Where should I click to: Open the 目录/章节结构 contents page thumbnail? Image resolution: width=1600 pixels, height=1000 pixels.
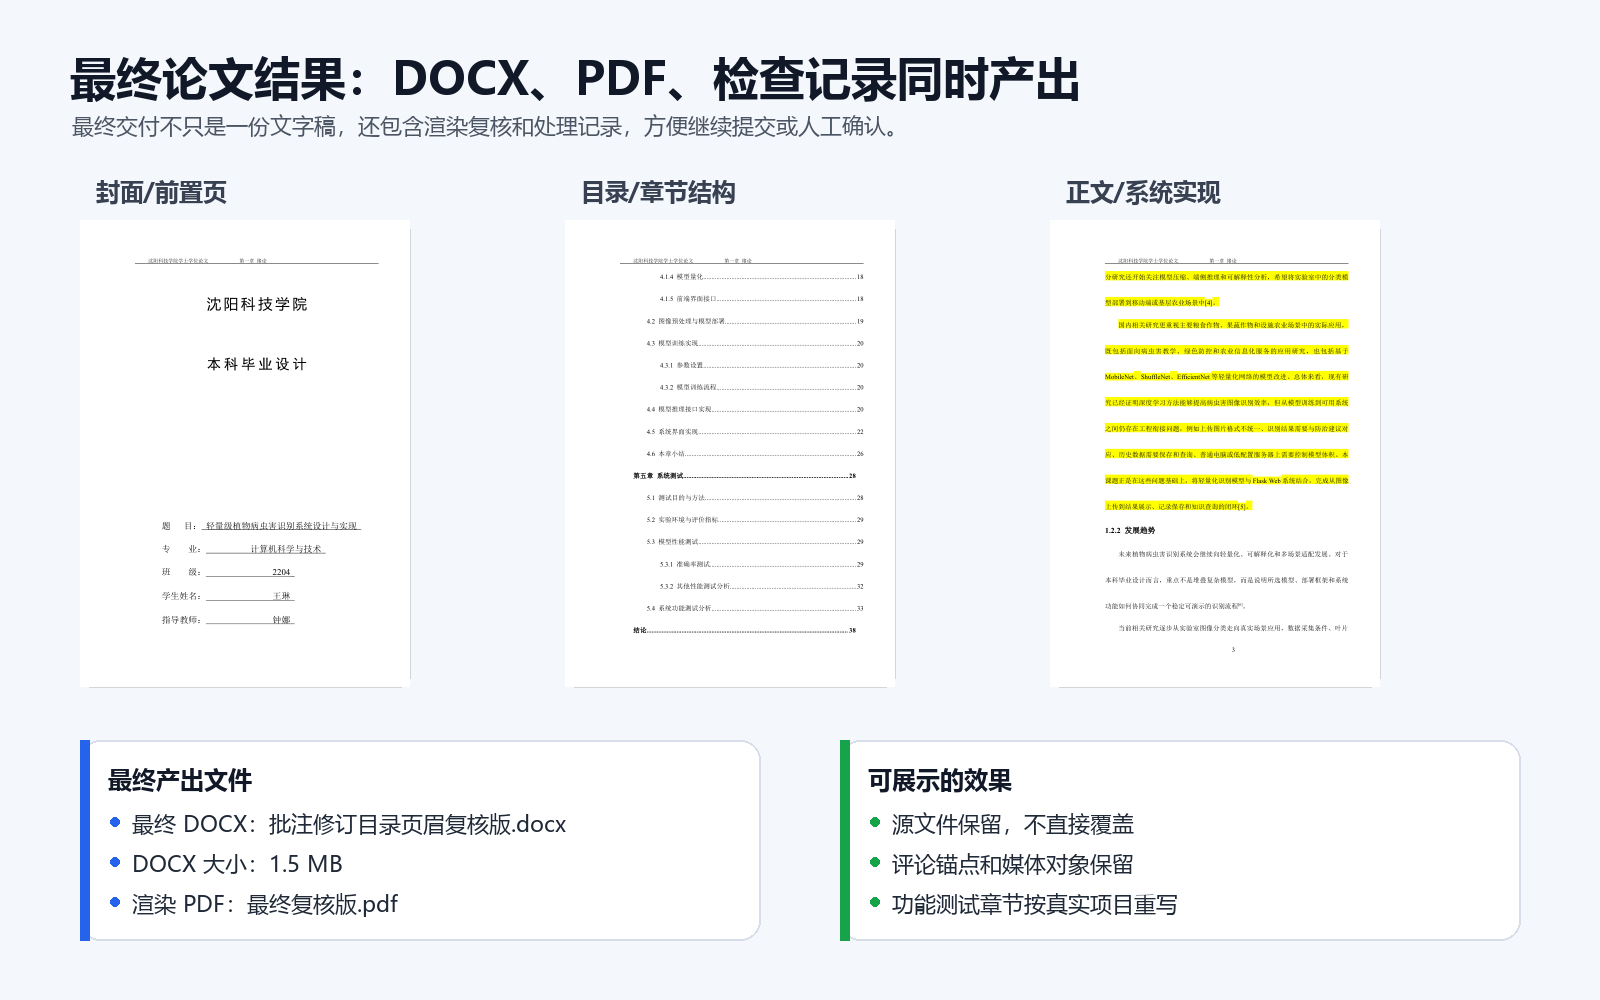tap(730, 453)
